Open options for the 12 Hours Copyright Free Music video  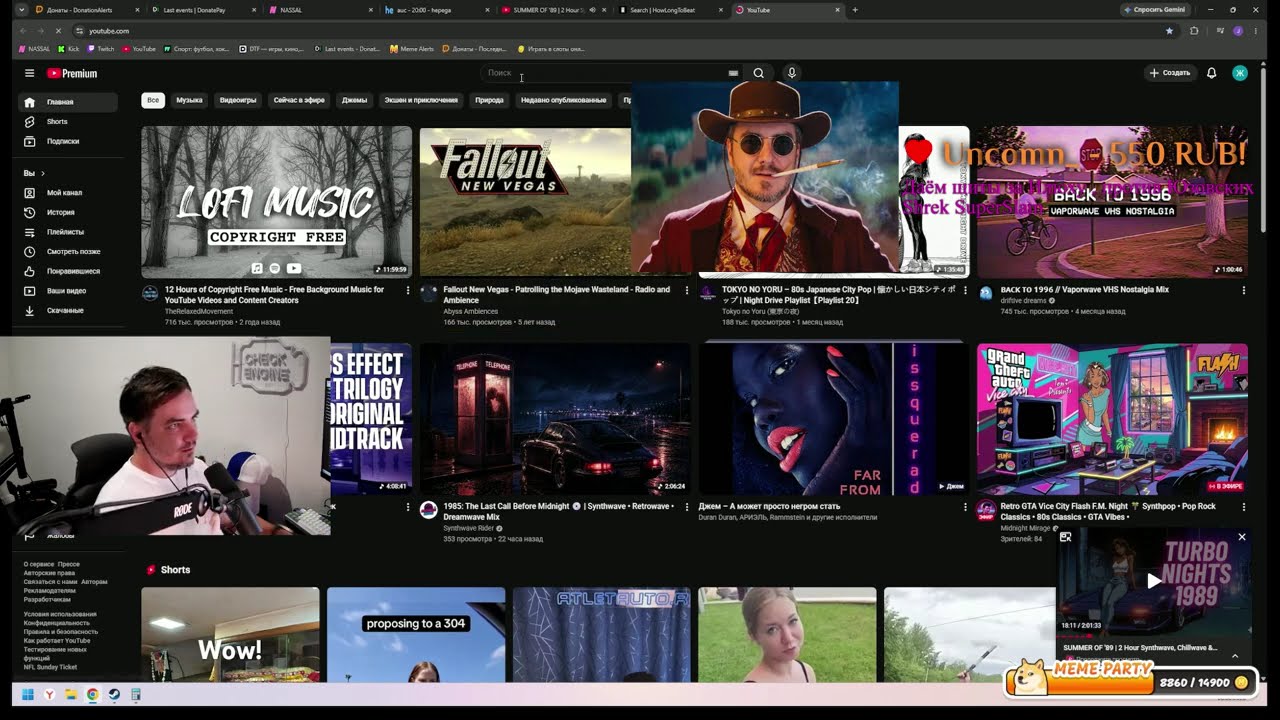coord(407,290)
